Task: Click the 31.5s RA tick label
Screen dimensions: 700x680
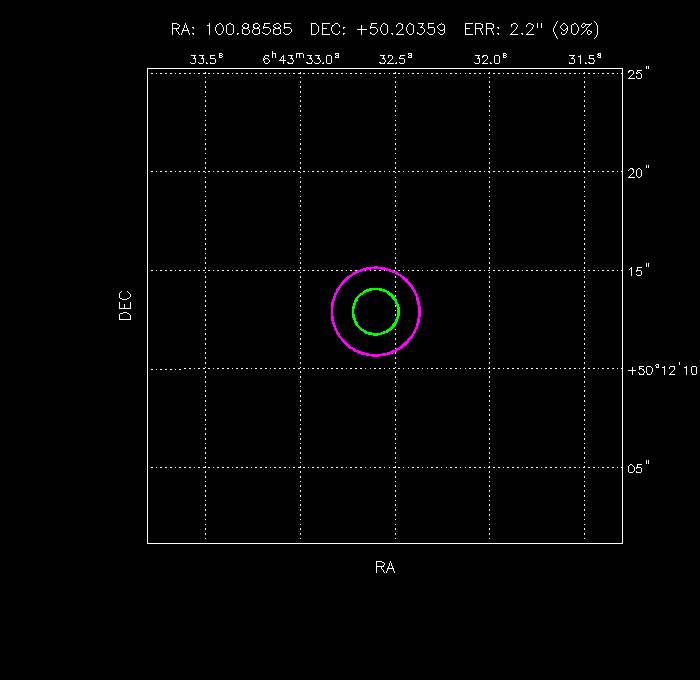Action: [x=585, y=59]
